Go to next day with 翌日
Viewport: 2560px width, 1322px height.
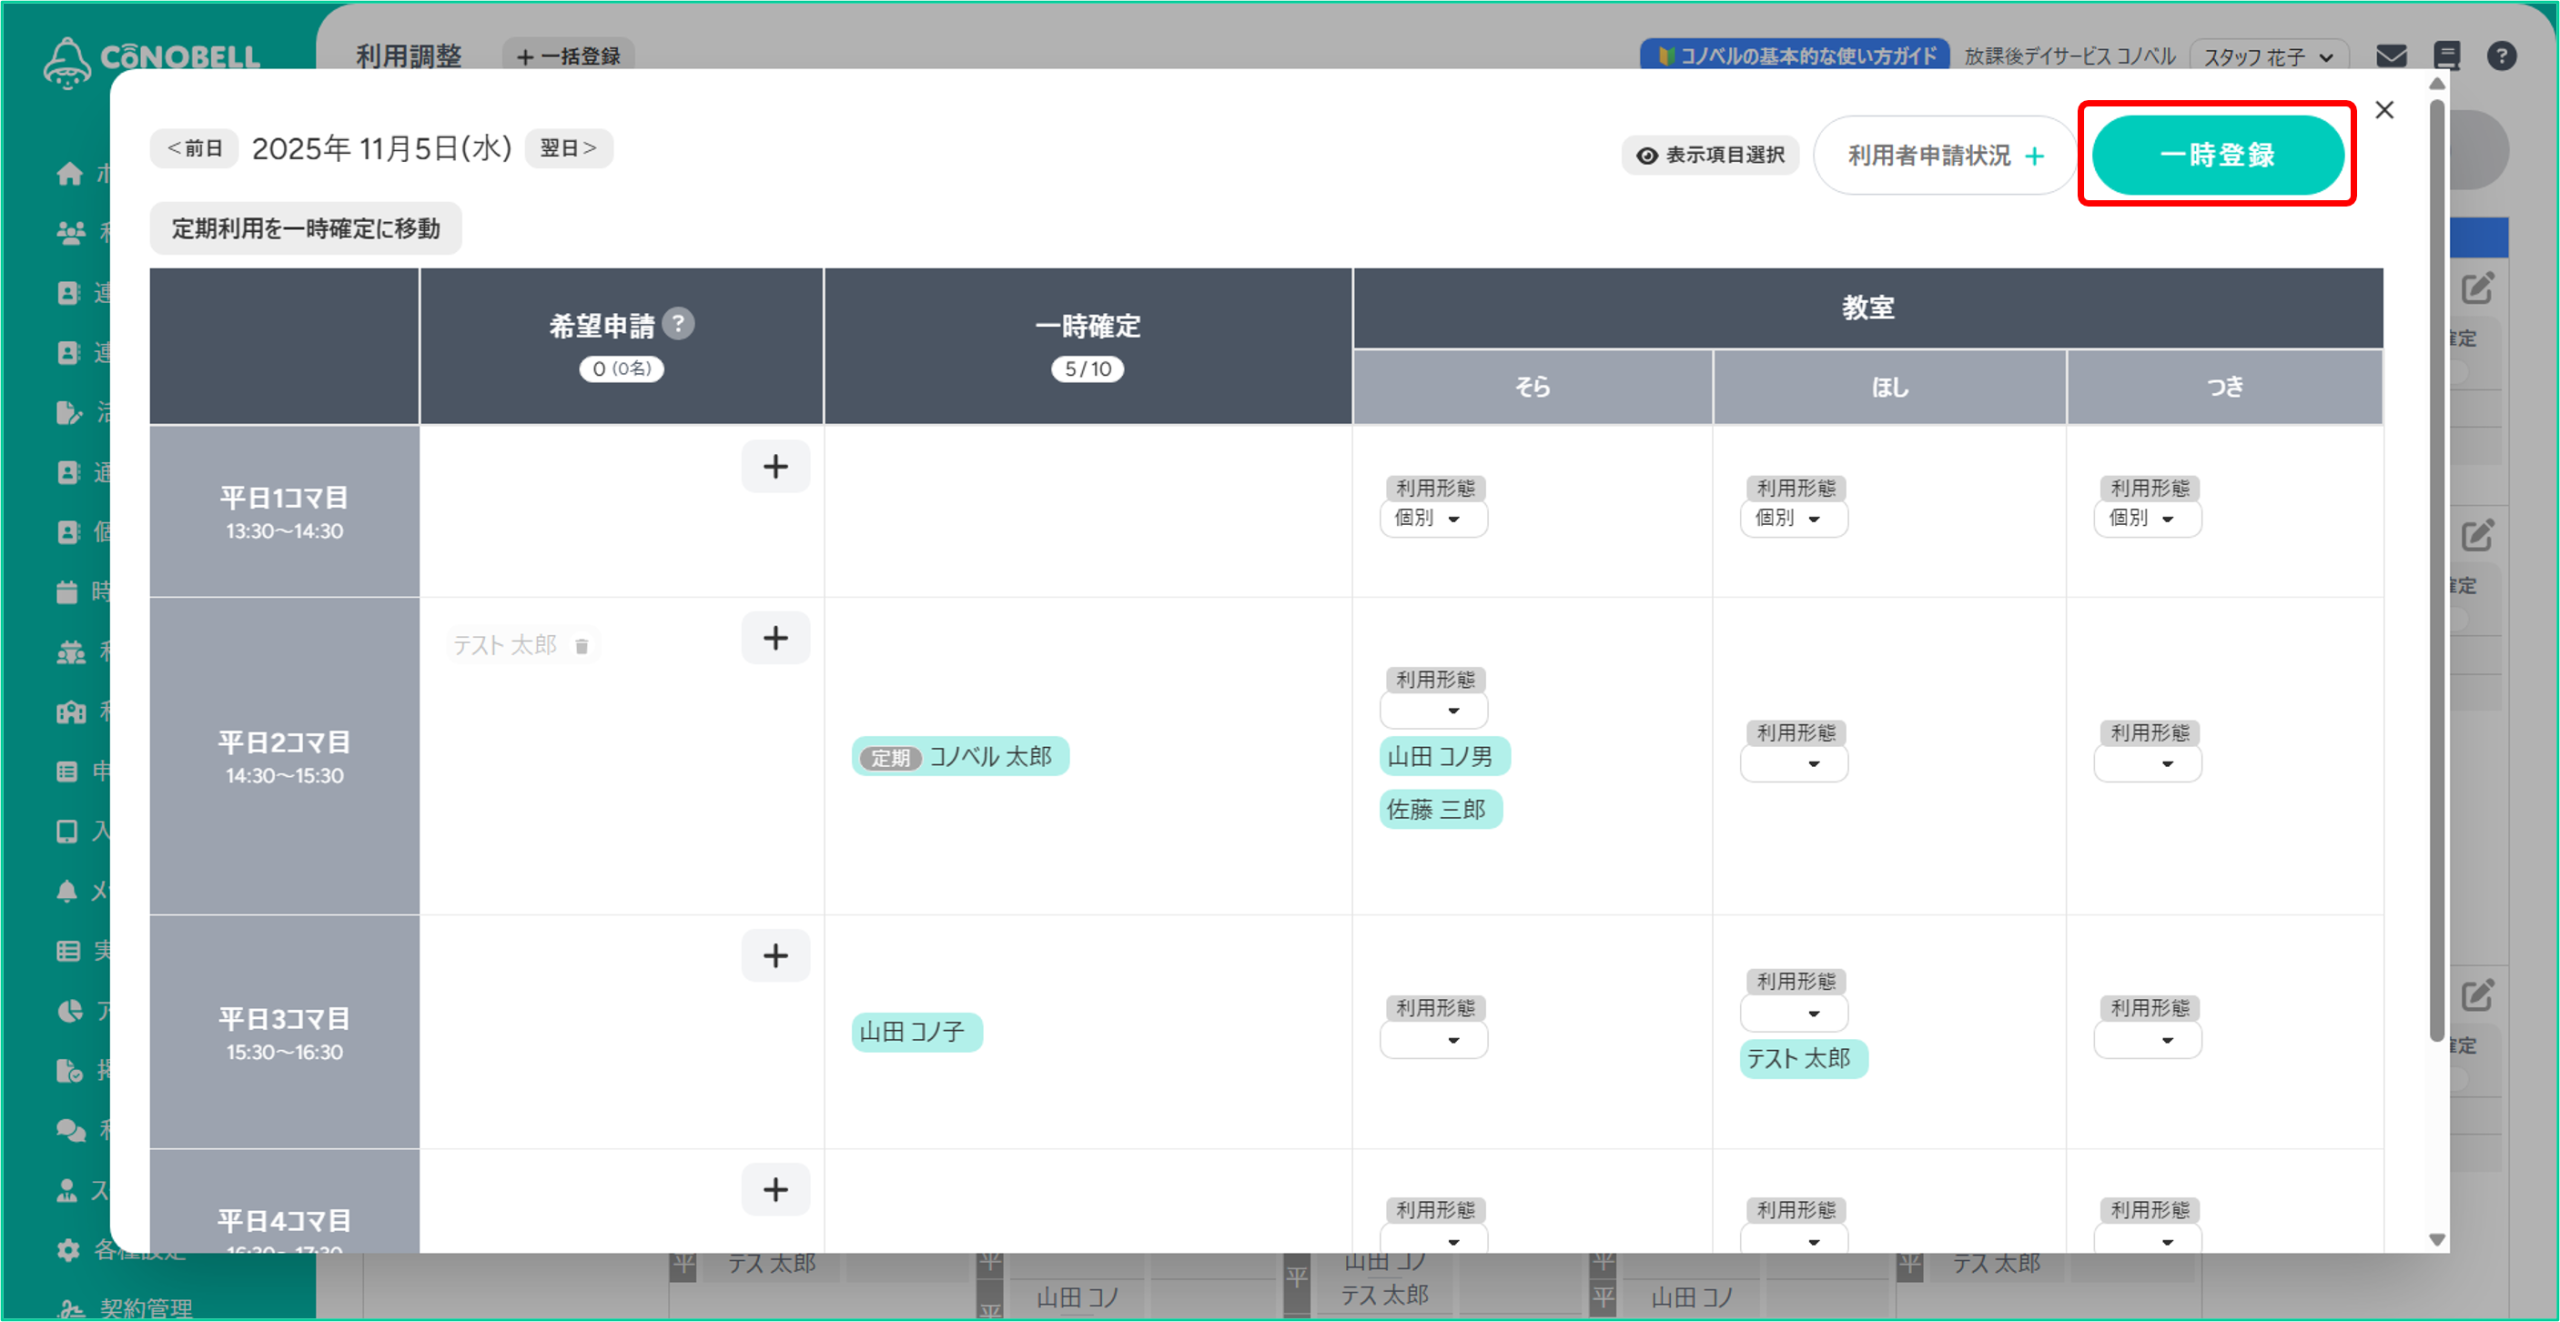pyautogui.click(x=568, y=148)
